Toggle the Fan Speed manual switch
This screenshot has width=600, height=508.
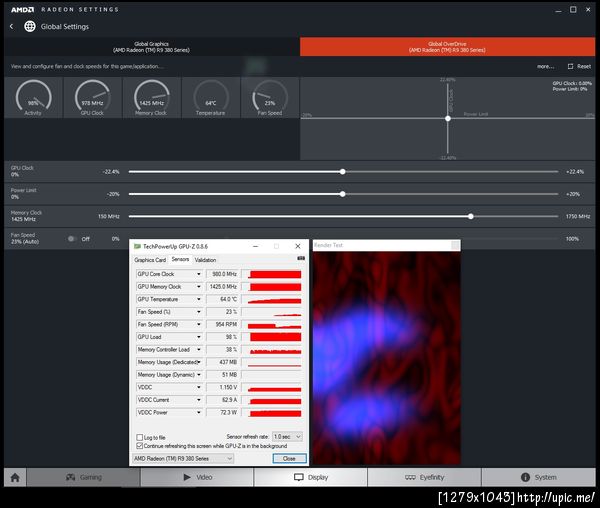pyautogui.click(x=72, y=239)
